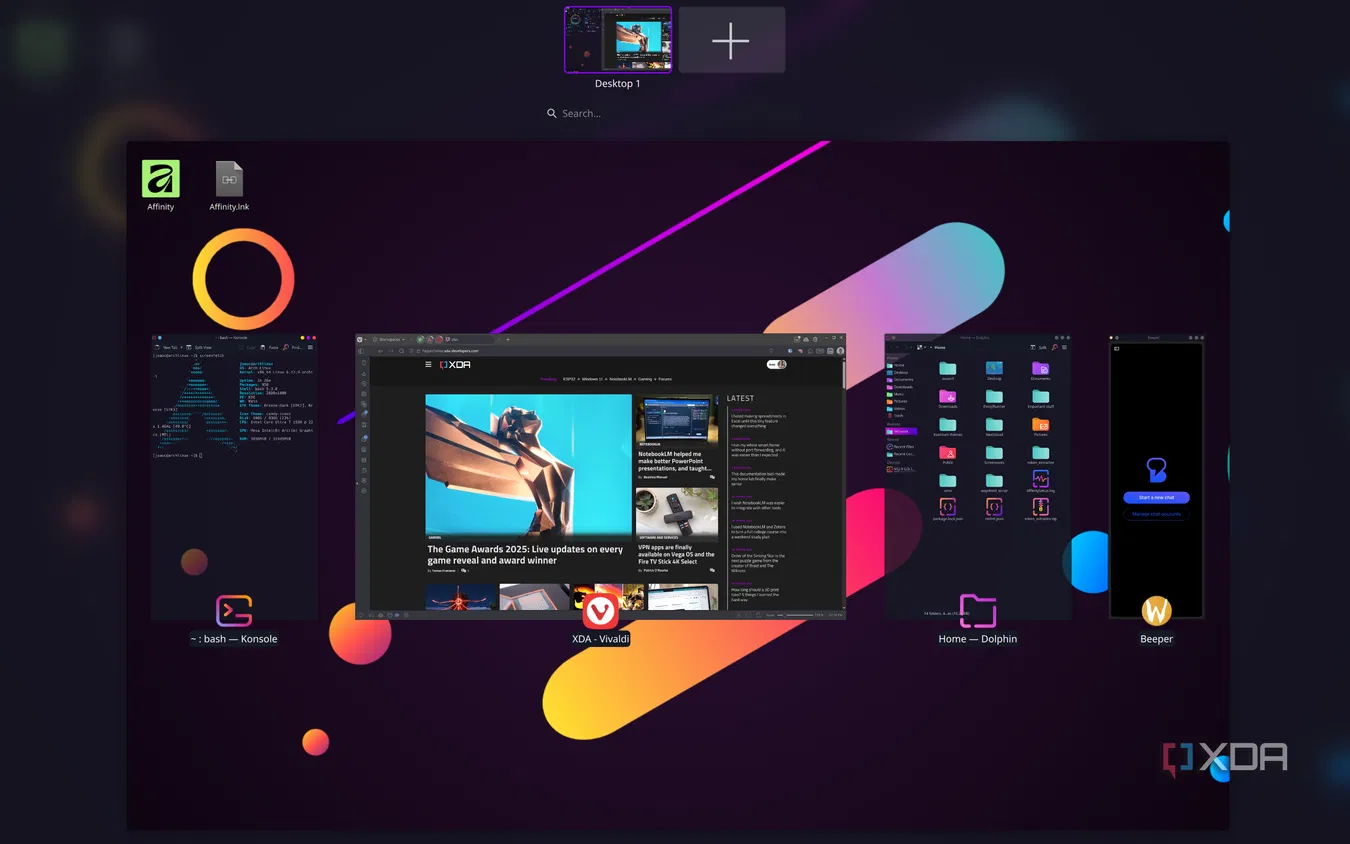Image resolution: width=1350 pixels, height=844 pixels.
Task: Open The Game Awards 2025 article headline
Action: click(x=525, y=555)
